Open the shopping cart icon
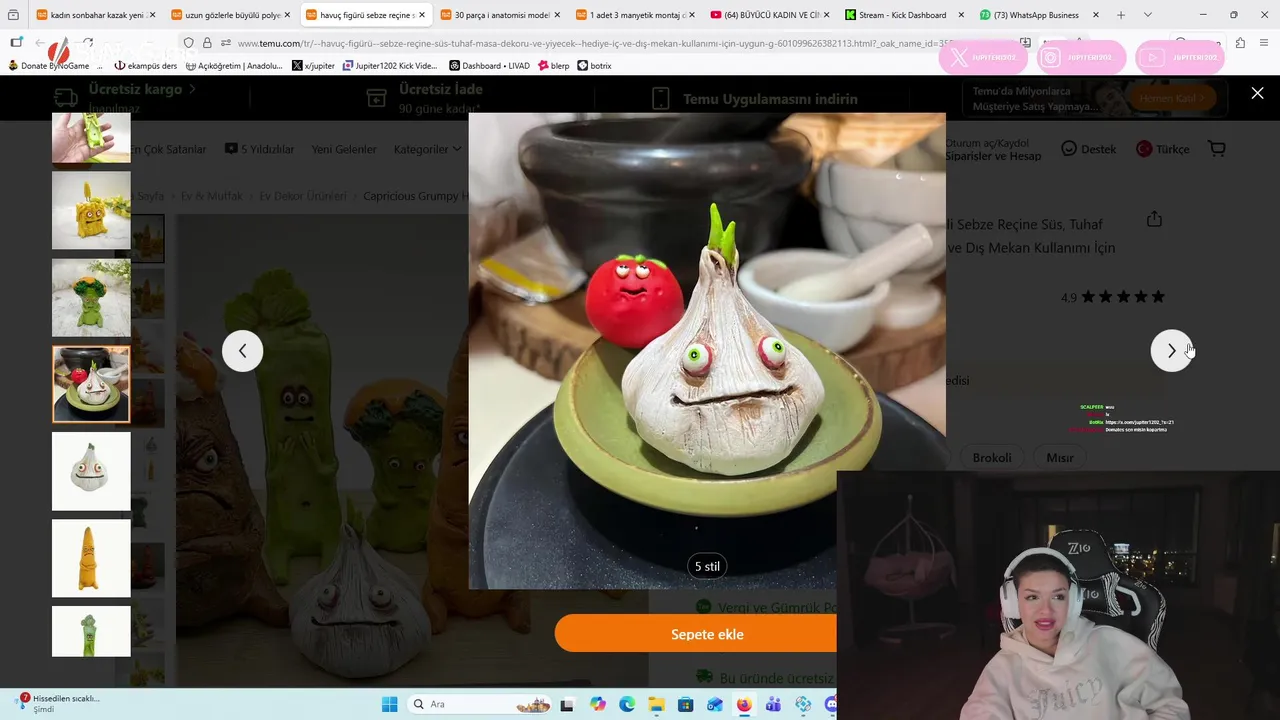This screenshot has width=1280, height=720. coord(1216,149)
